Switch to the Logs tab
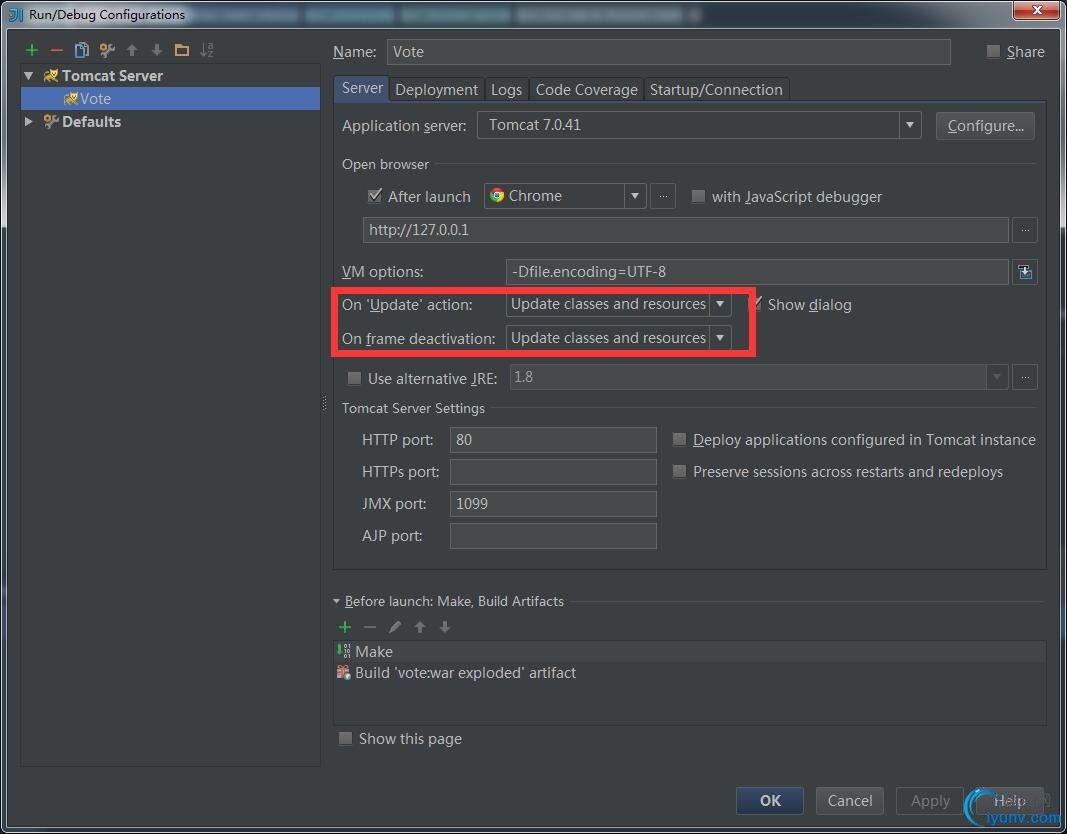 pyautogui.click(x=506, y=90)
